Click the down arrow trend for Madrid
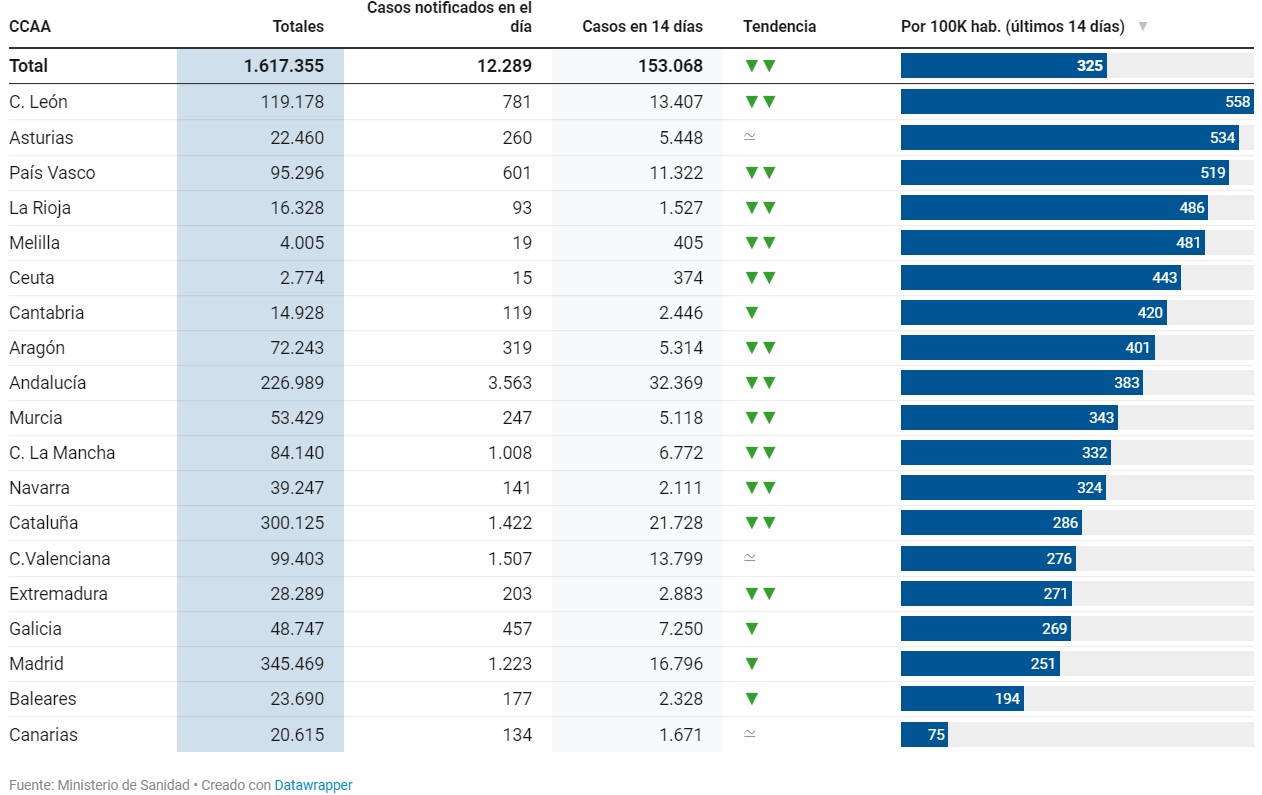1262x795 pixels. [x=752, y=664]
